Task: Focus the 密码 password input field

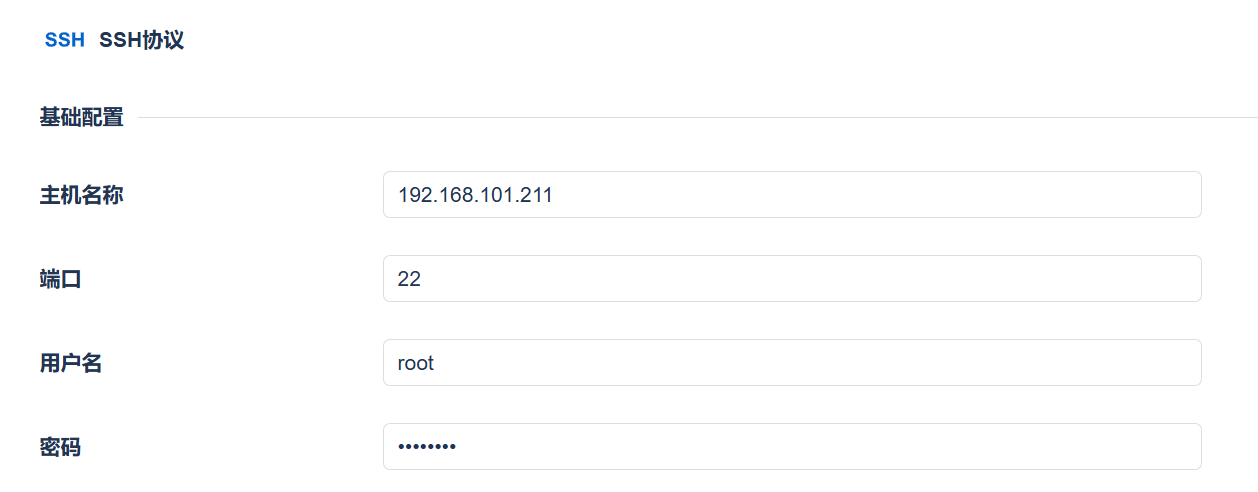Action: point(792,446)
